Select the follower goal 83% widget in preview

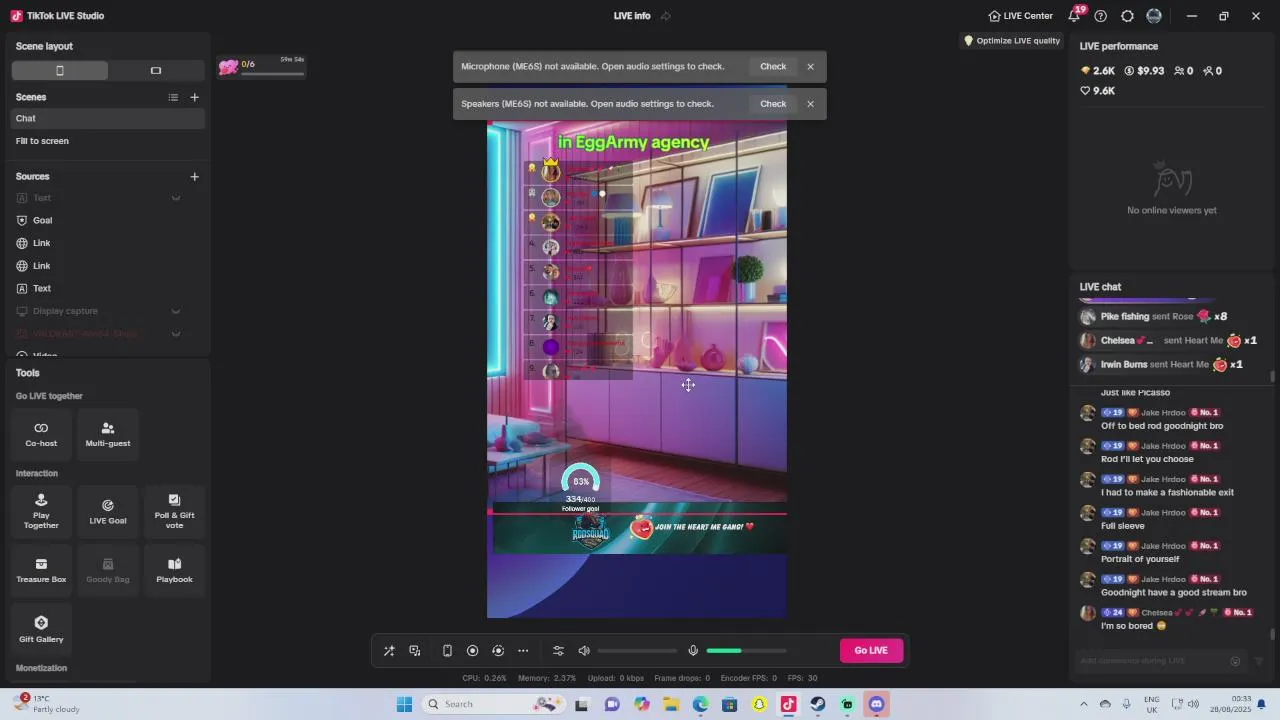pyautogui.click(x=580, y=488)
